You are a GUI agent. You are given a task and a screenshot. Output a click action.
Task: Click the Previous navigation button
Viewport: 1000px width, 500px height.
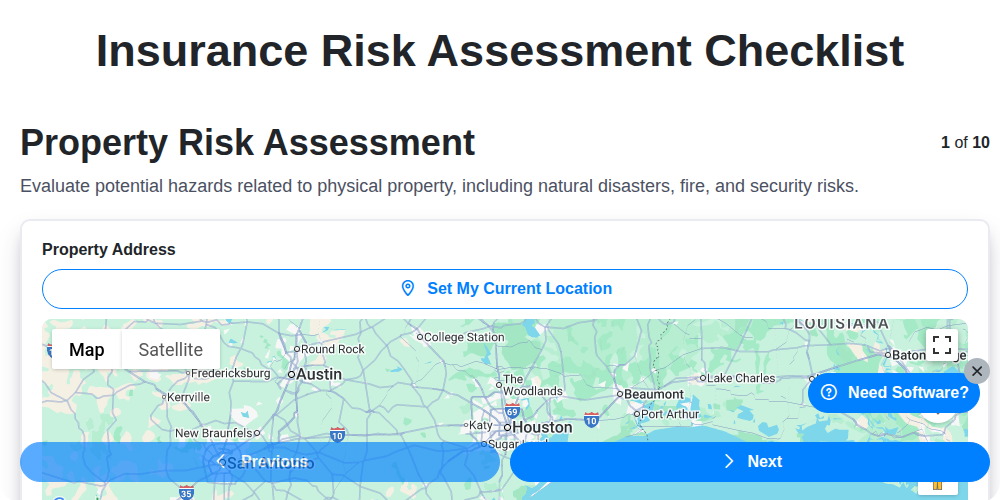pos(260,462)
